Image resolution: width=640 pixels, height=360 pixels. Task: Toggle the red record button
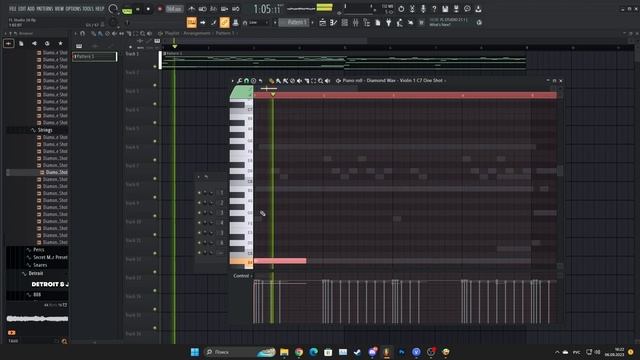click(x=160, y=9)
